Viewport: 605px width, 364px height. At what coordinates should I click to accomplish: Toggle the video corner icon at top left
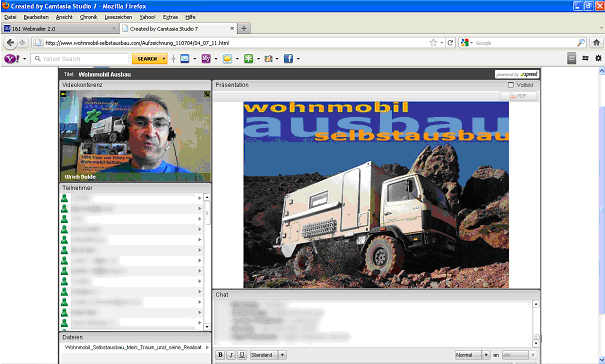tap(63, 94)
